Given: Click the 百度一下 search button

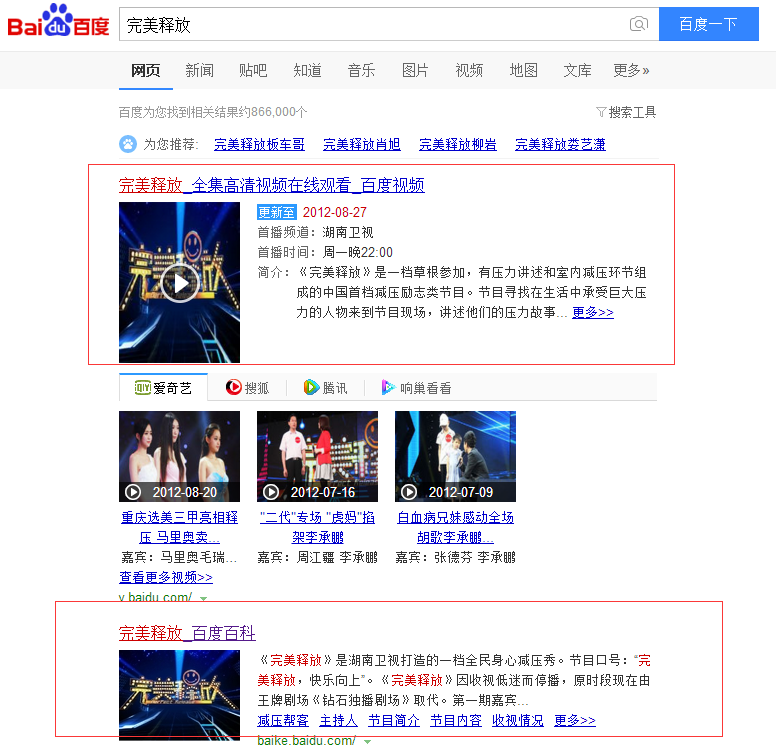Looking at the screenshot, I should point(708,24).
